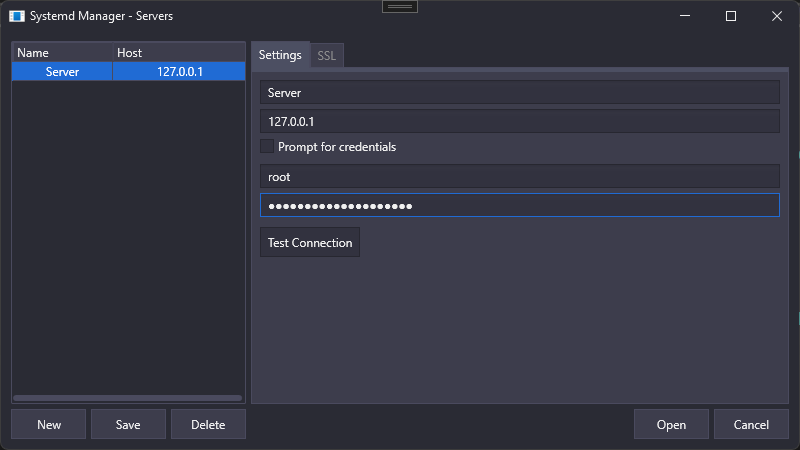800x450 pixels.
Task: Cancel the servers dialog
Action: 751,424
